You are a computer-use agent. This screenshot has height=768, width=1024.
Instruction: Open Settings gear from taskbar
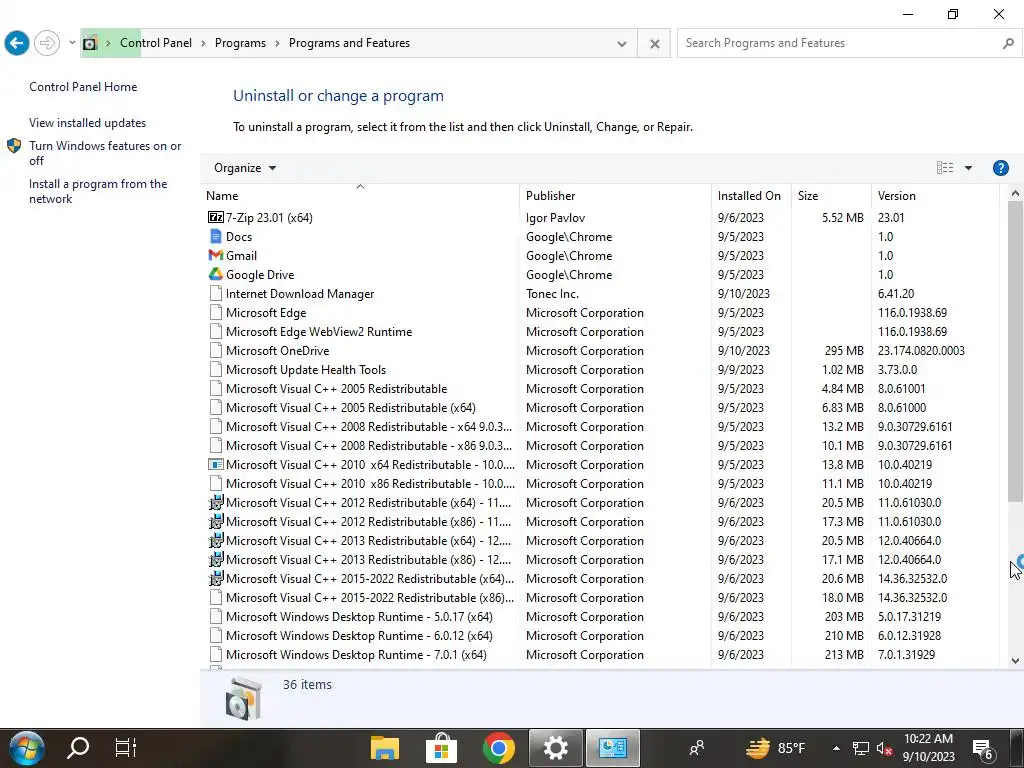(x=555, y=748)
